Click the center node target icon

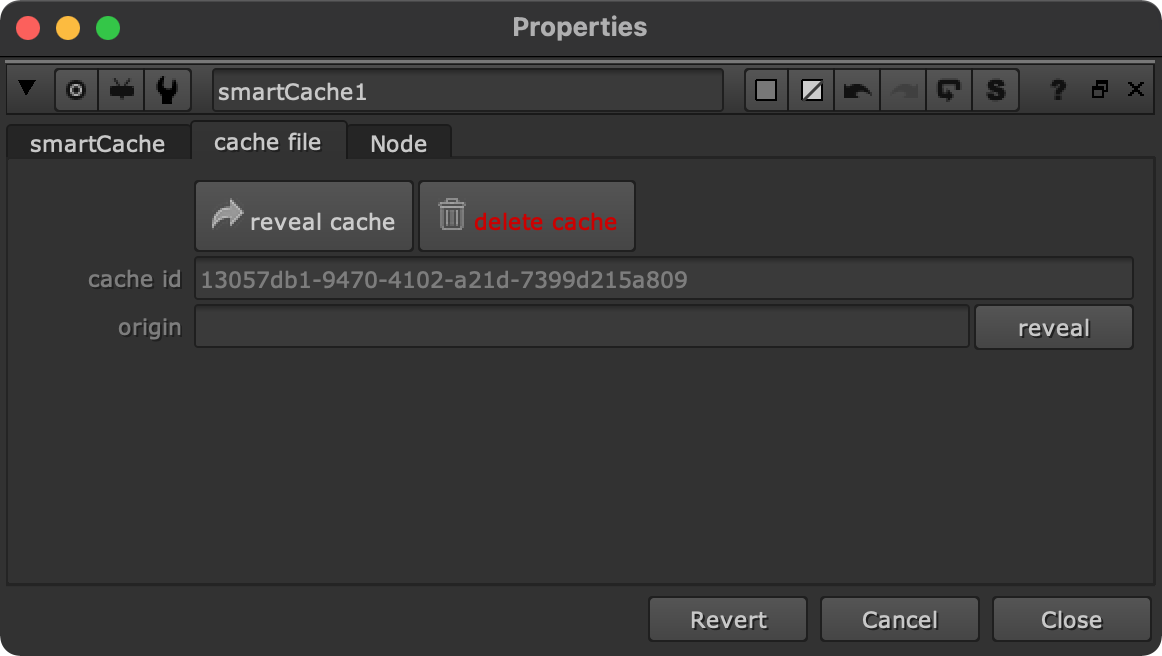click(75, 89)
